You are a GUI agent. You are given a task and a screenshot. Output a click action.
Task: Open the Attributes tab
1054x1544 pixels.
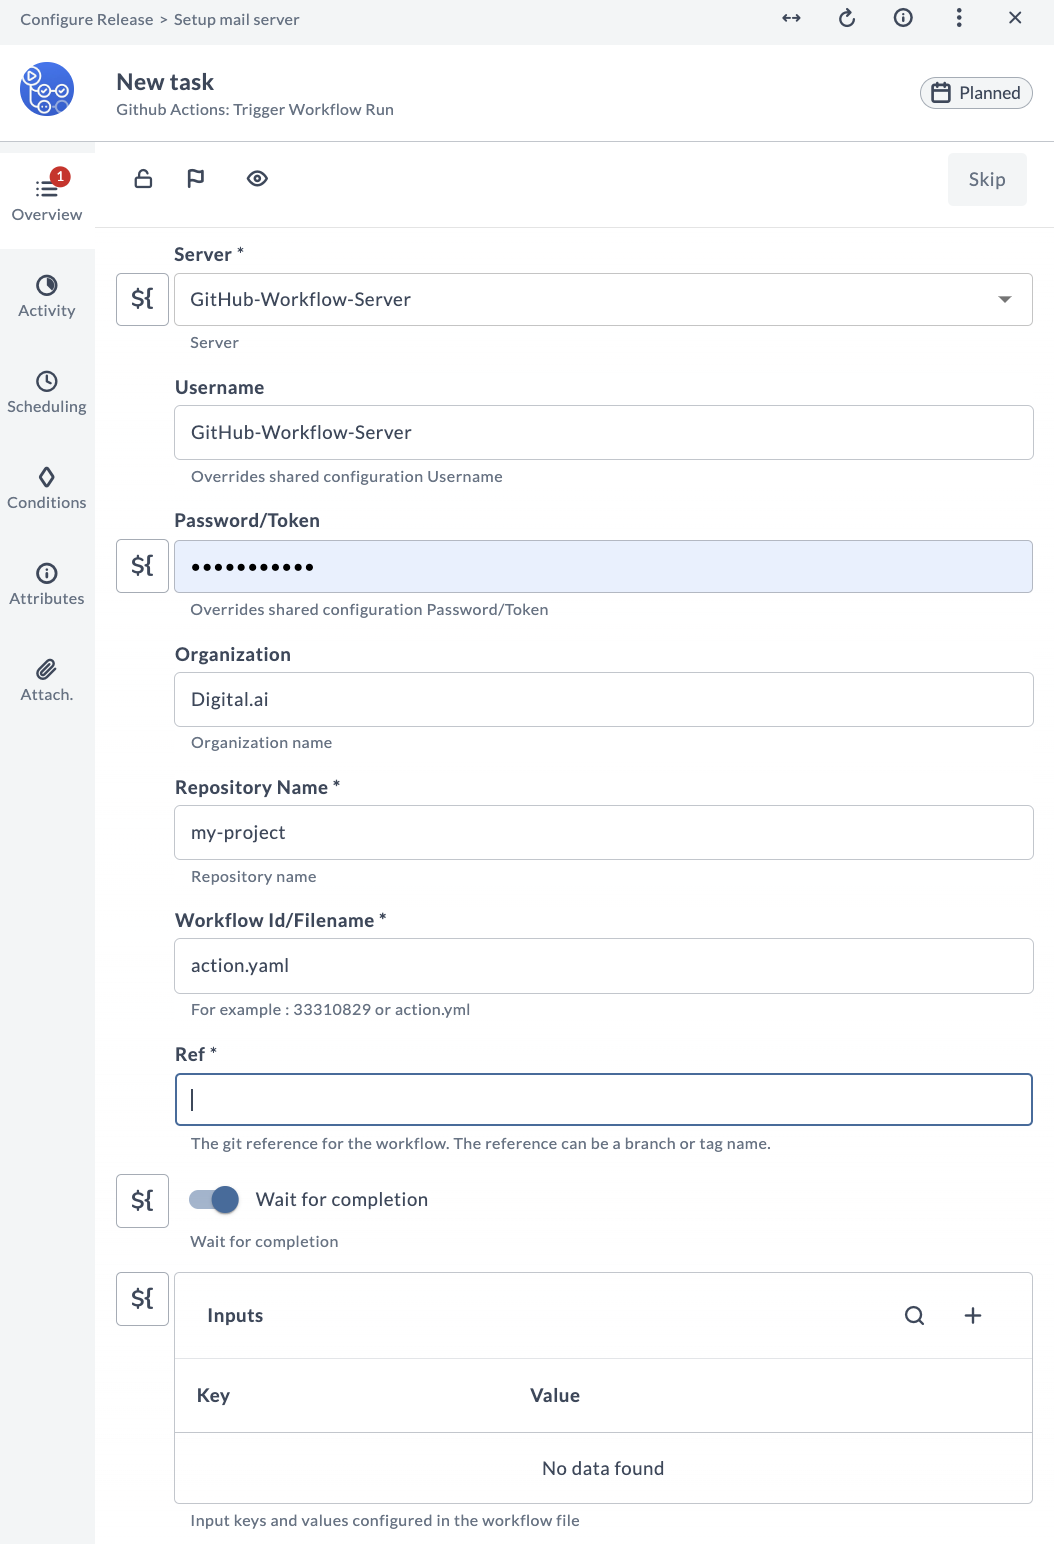click(x=47, y=584)
